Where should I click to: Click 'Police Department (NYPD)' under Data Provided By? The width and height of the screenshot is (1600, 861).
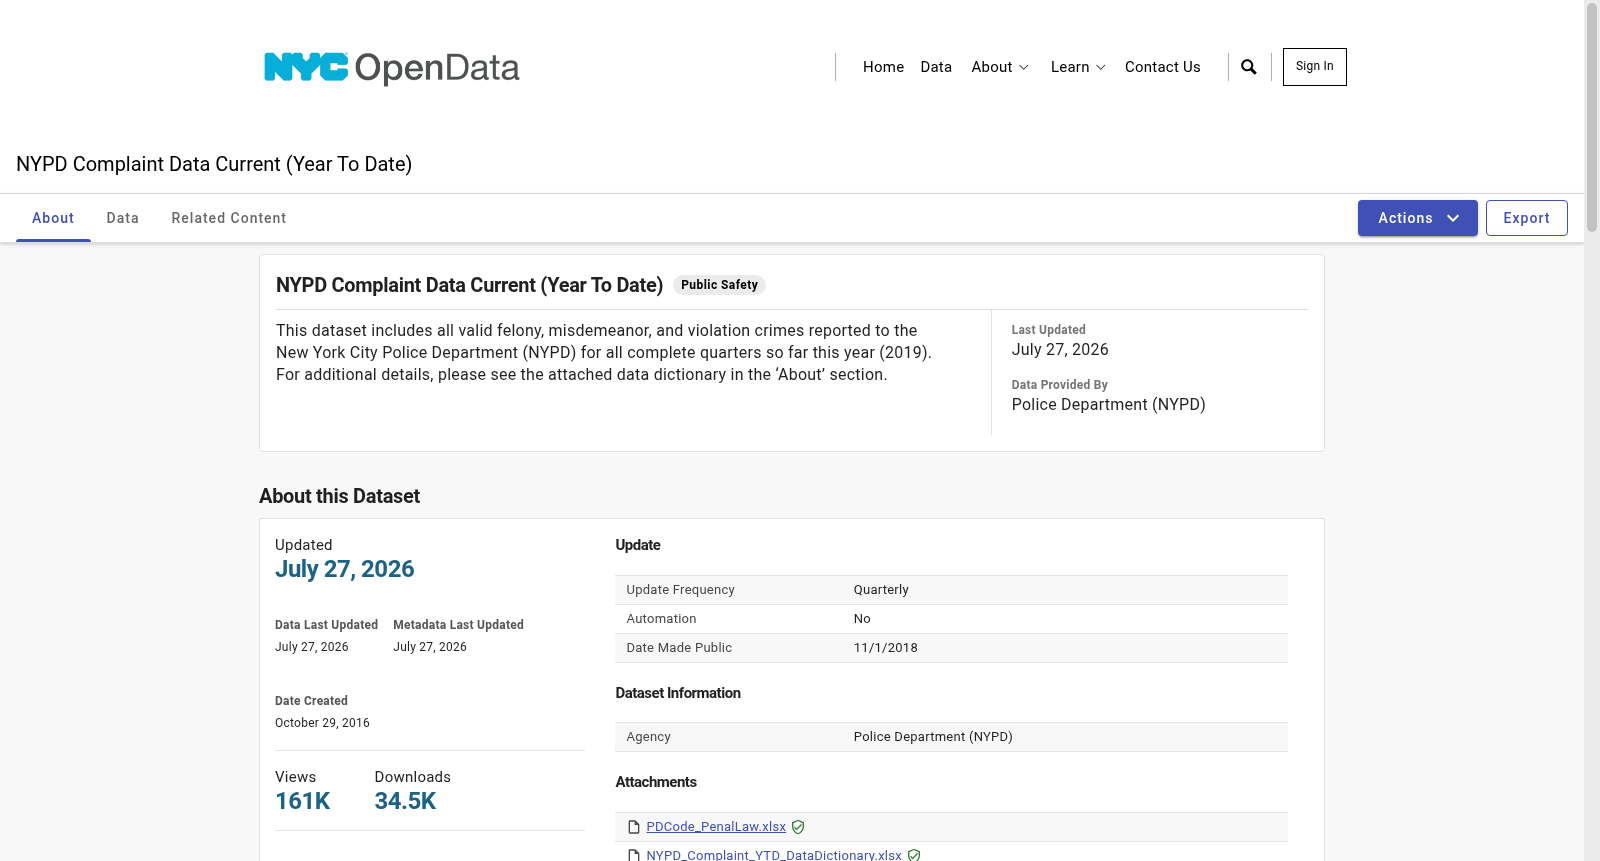click(x=1109, y=405)
